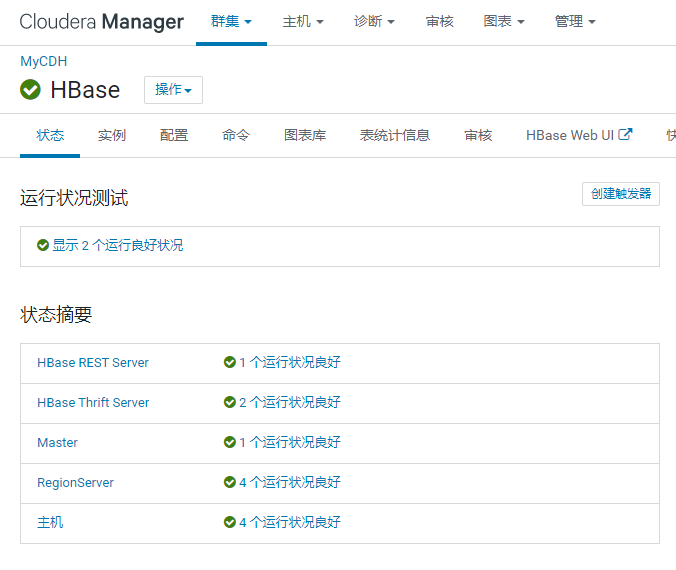Expand the 诊断 menu

pos(374,21)
